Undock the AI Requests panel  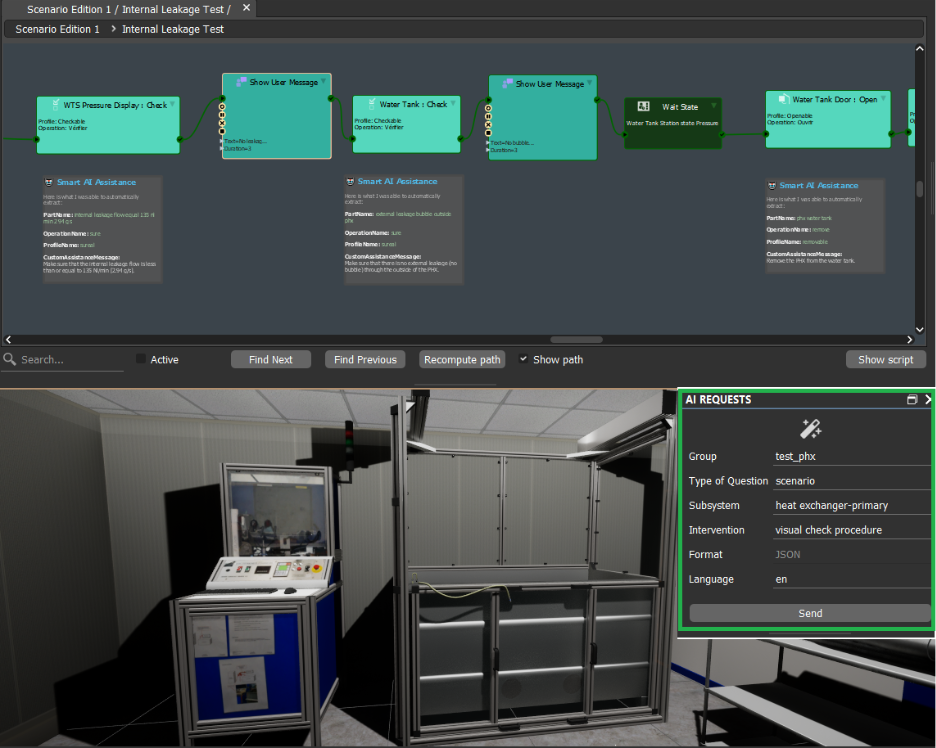click(x=911, y=400)
